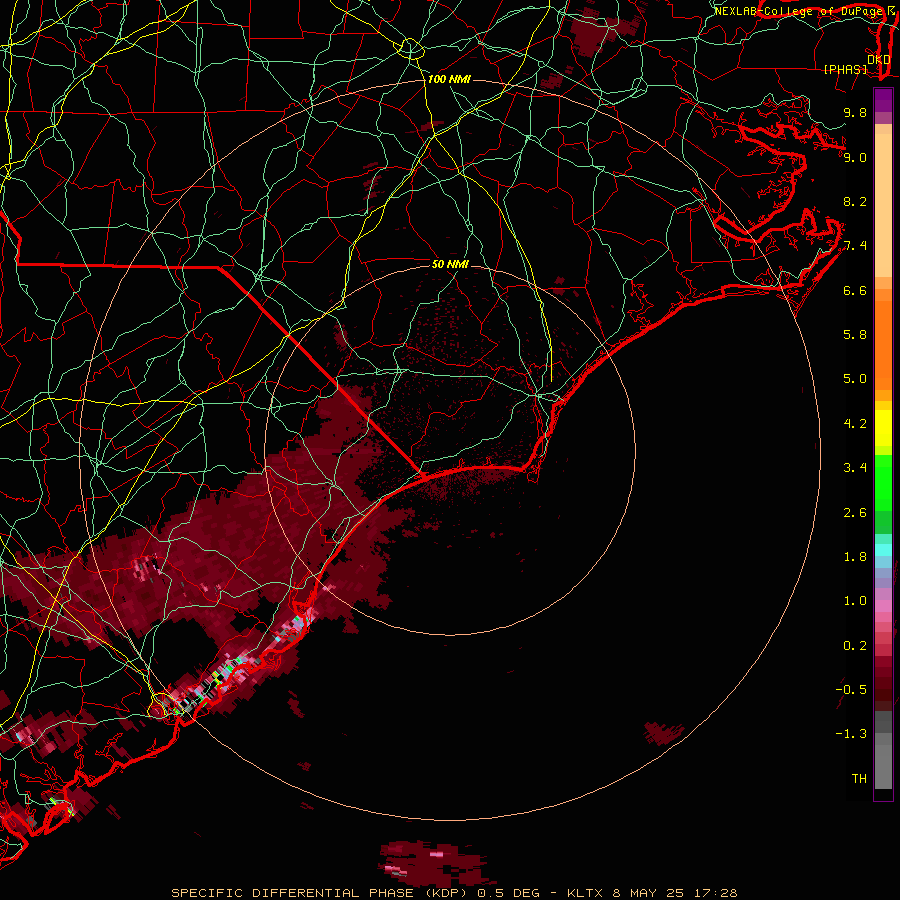Pick the yellow color bar segment
The height and width of the screenshot is (900, 900).
tap(883, 428)
